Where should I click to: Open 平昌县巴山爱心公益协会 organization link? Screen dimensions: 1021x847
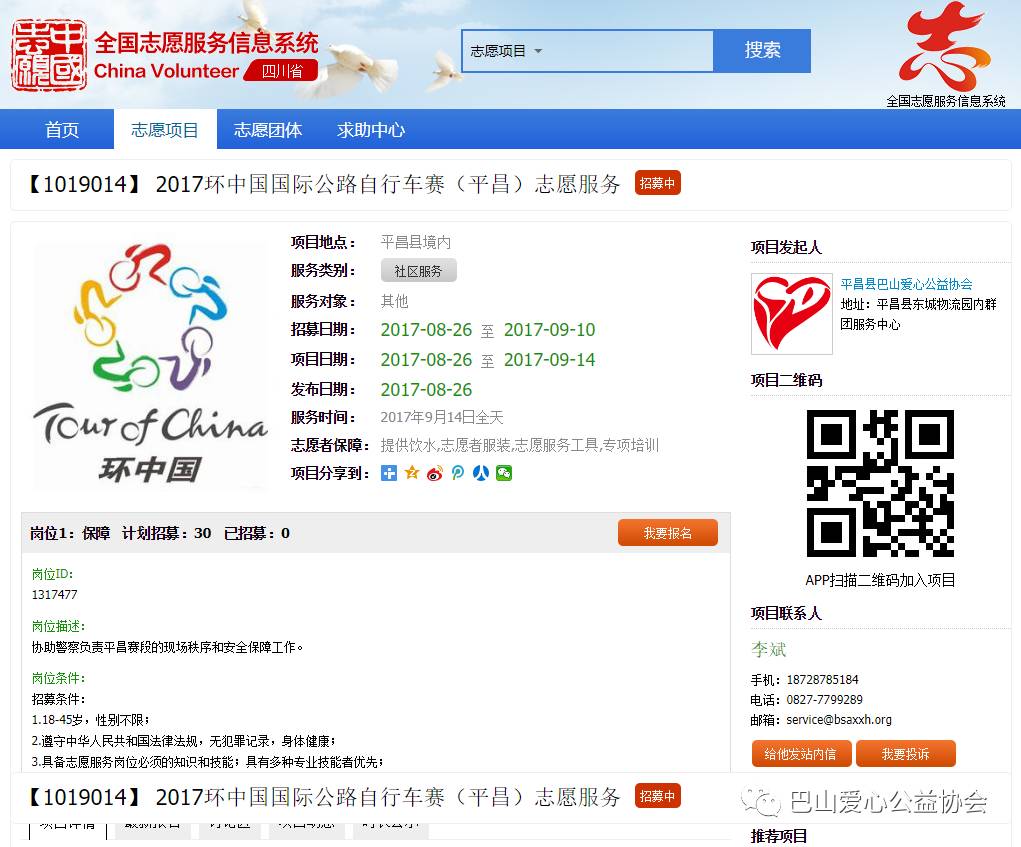[906, 284]
